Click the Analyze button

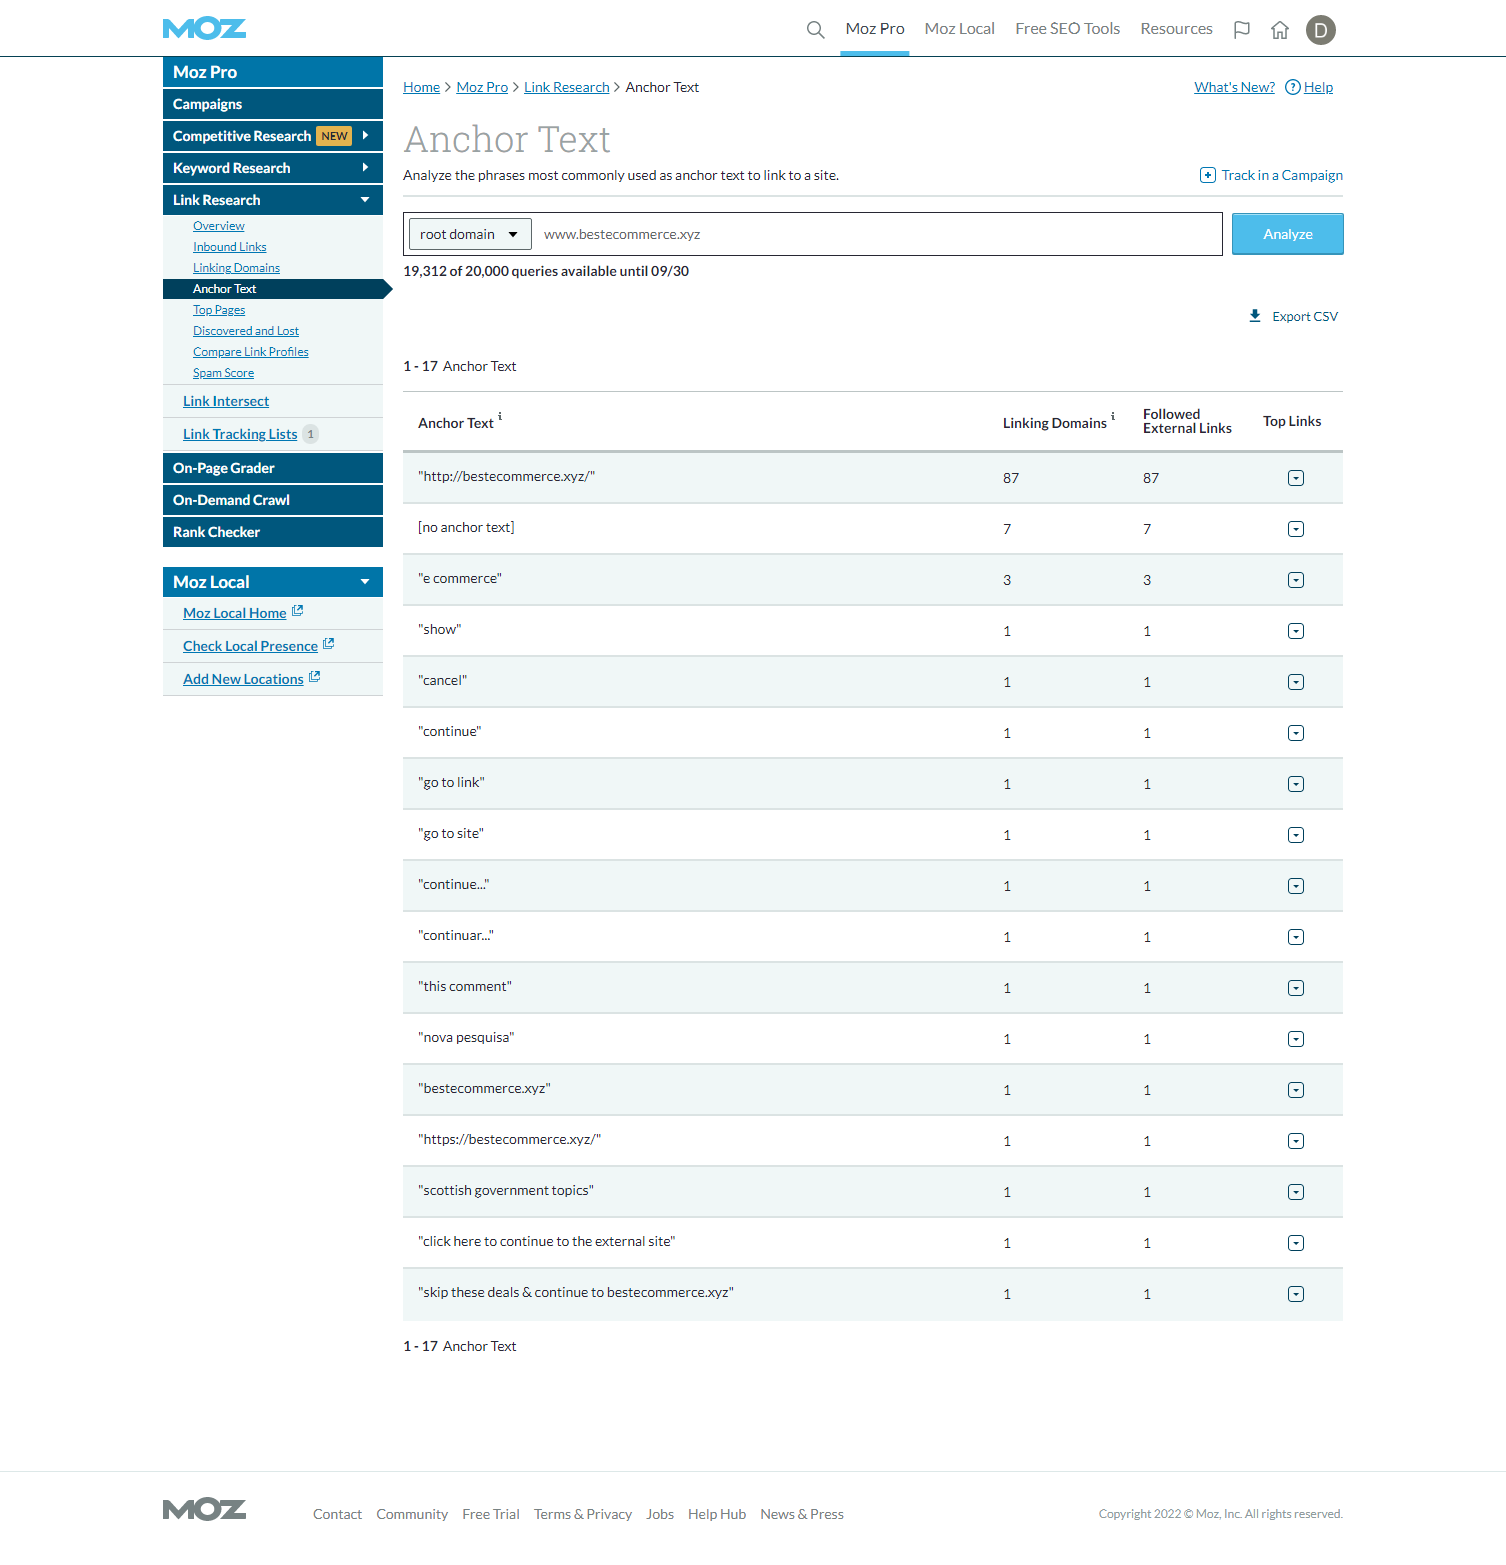coord(1288,234)
